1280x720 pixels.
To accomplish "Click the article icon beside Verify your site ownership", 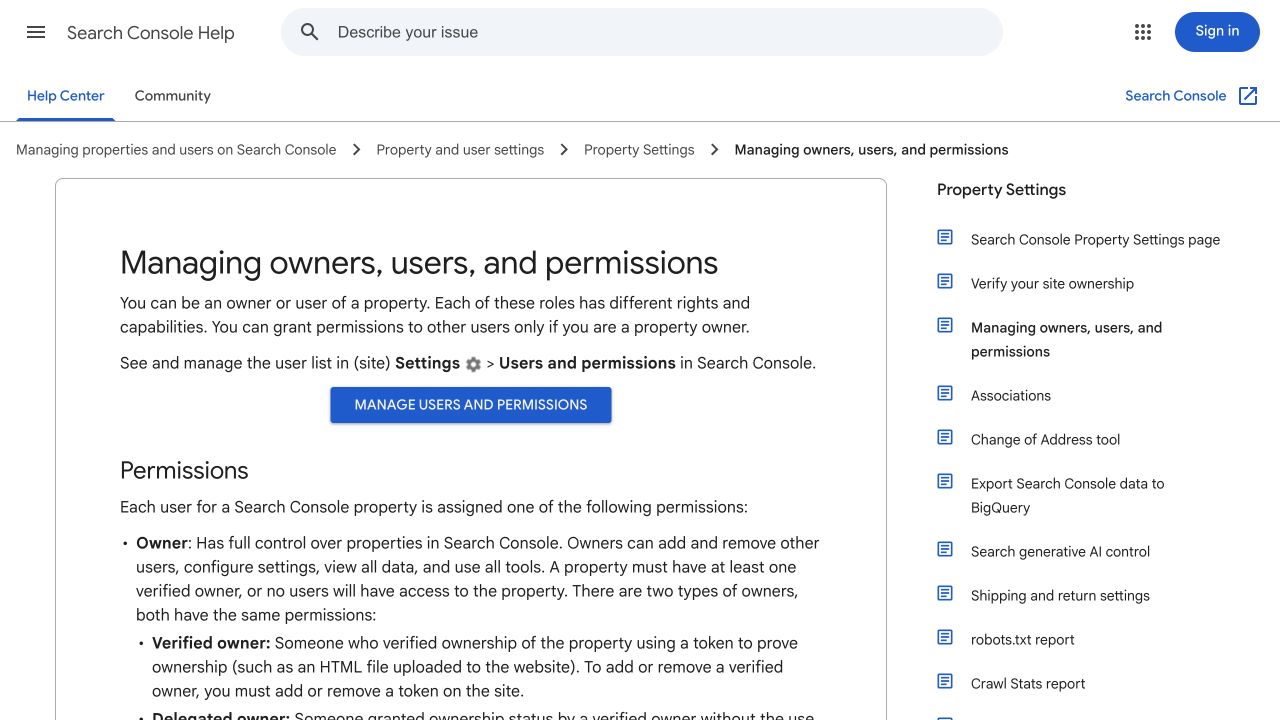I will pos(945,281).
